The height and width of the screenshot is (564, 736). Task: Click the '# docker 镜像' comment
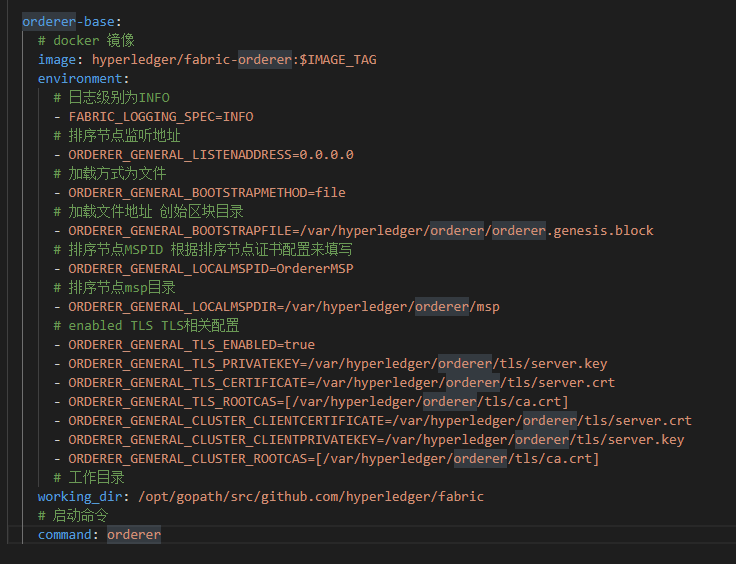(86, 41)
